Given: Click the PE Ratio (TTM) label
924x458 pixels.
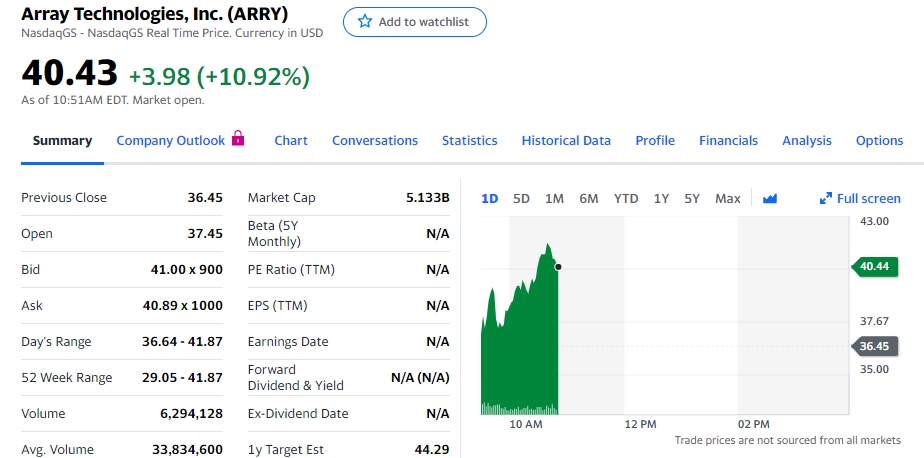Looking at the screenshot, I should [x=291, y=269].
